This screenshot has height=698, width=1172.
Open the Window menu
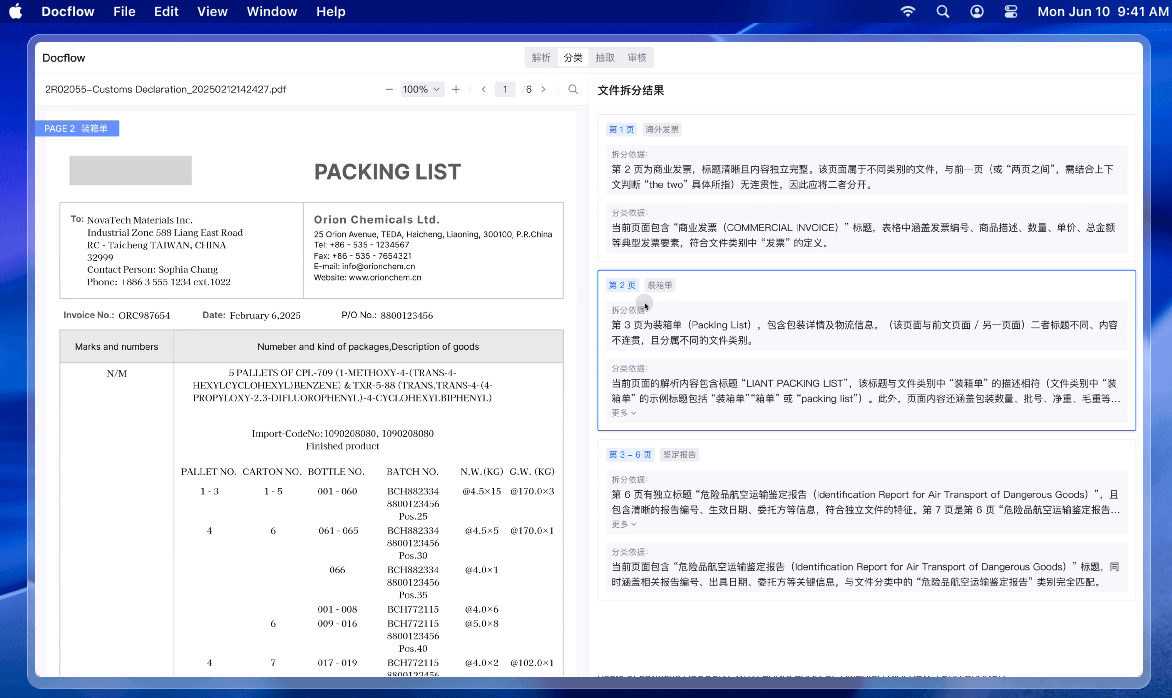(272, 12)
